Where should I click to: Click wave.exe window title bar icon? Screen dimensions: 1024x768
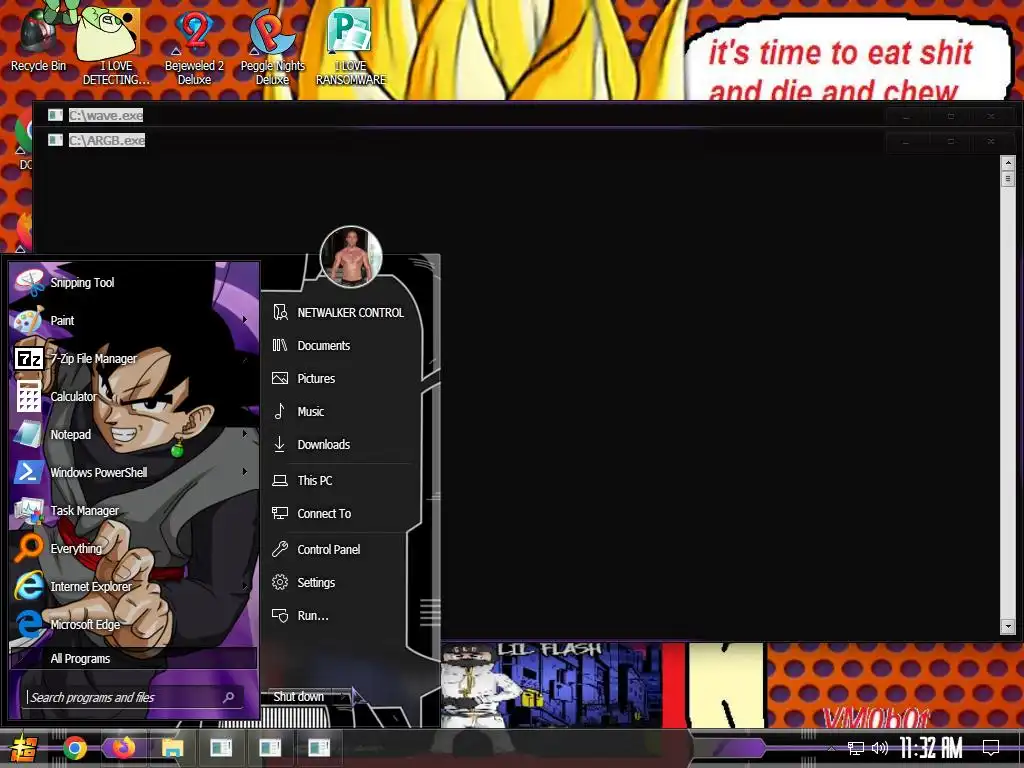(56, 116)
